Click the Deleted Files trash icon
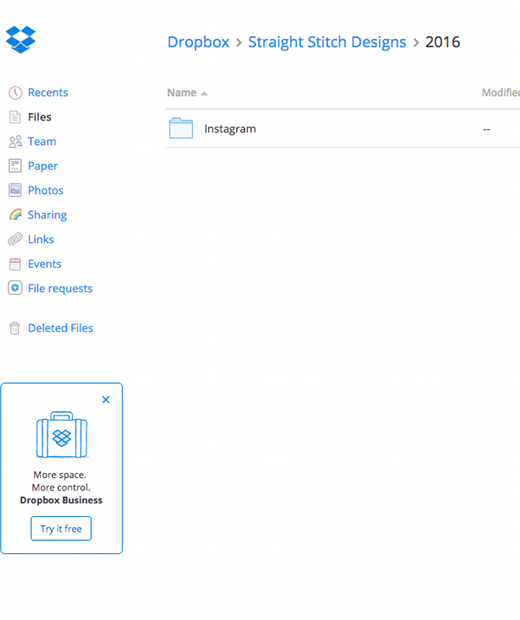The width and height of the screenshot is (520, 620). coord(15,328)
